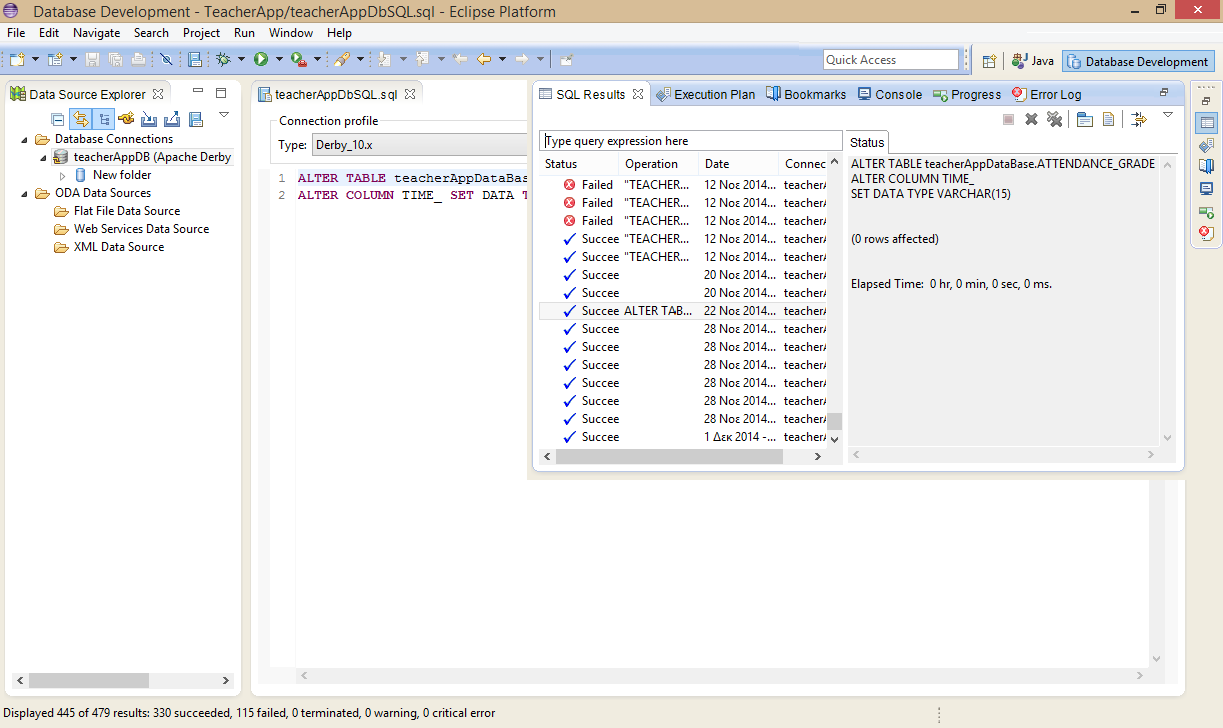The width and height of the screenshot is (1223, 728).
Task: Switch to the Error Log tab
Action: point(1046,94)
